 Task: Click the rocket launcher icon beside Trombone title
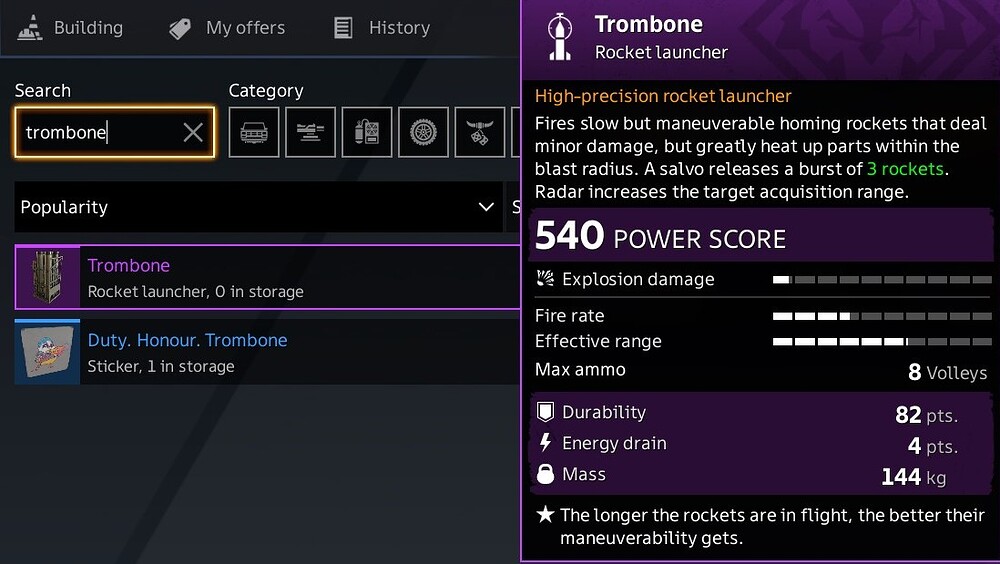click(560, 37)
